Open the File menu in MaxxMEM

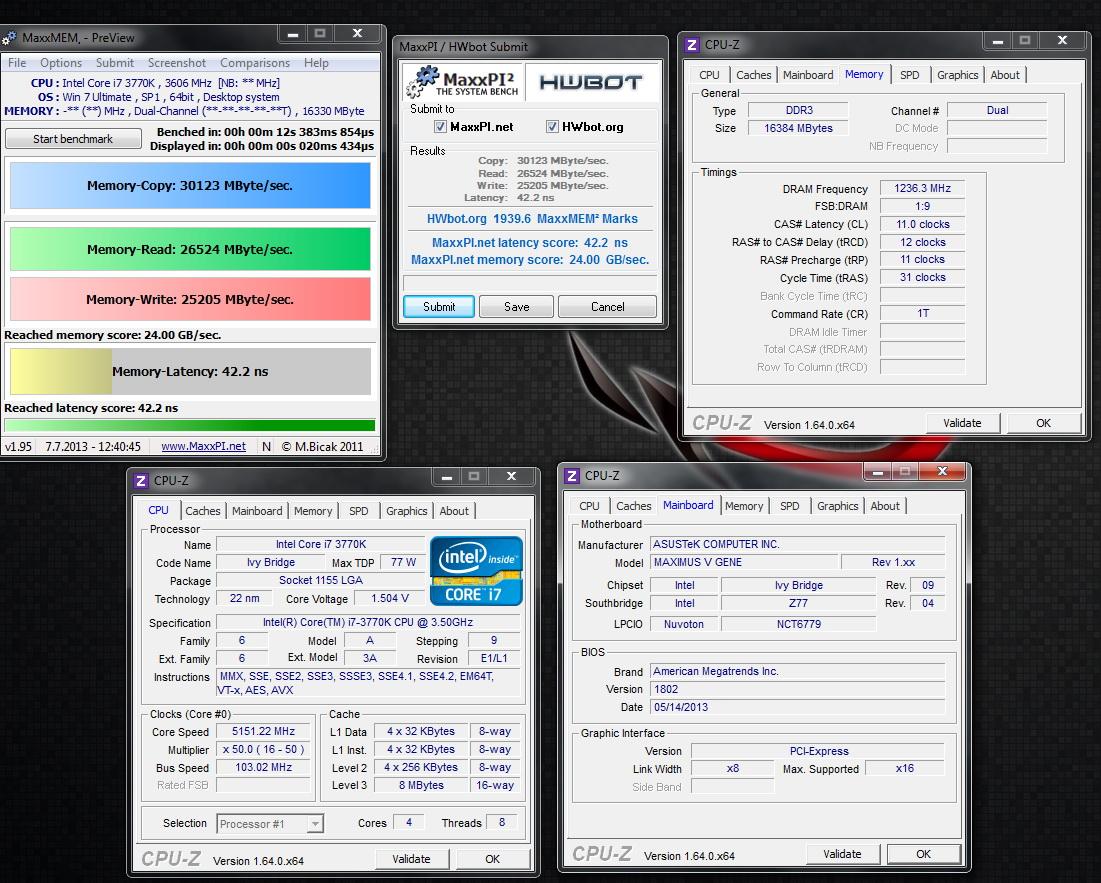click(x=17, y=63)
